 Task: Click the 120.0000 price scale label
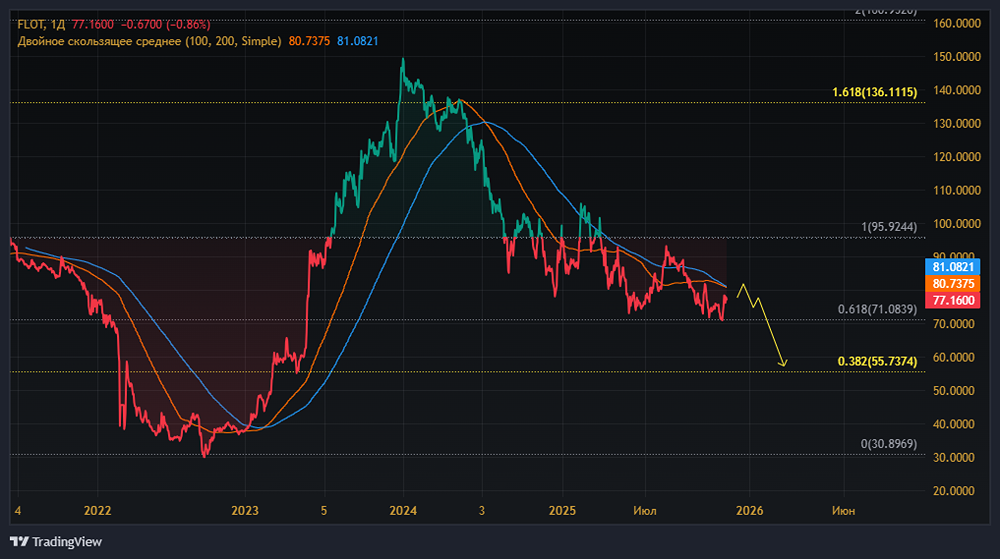(957, 157)
